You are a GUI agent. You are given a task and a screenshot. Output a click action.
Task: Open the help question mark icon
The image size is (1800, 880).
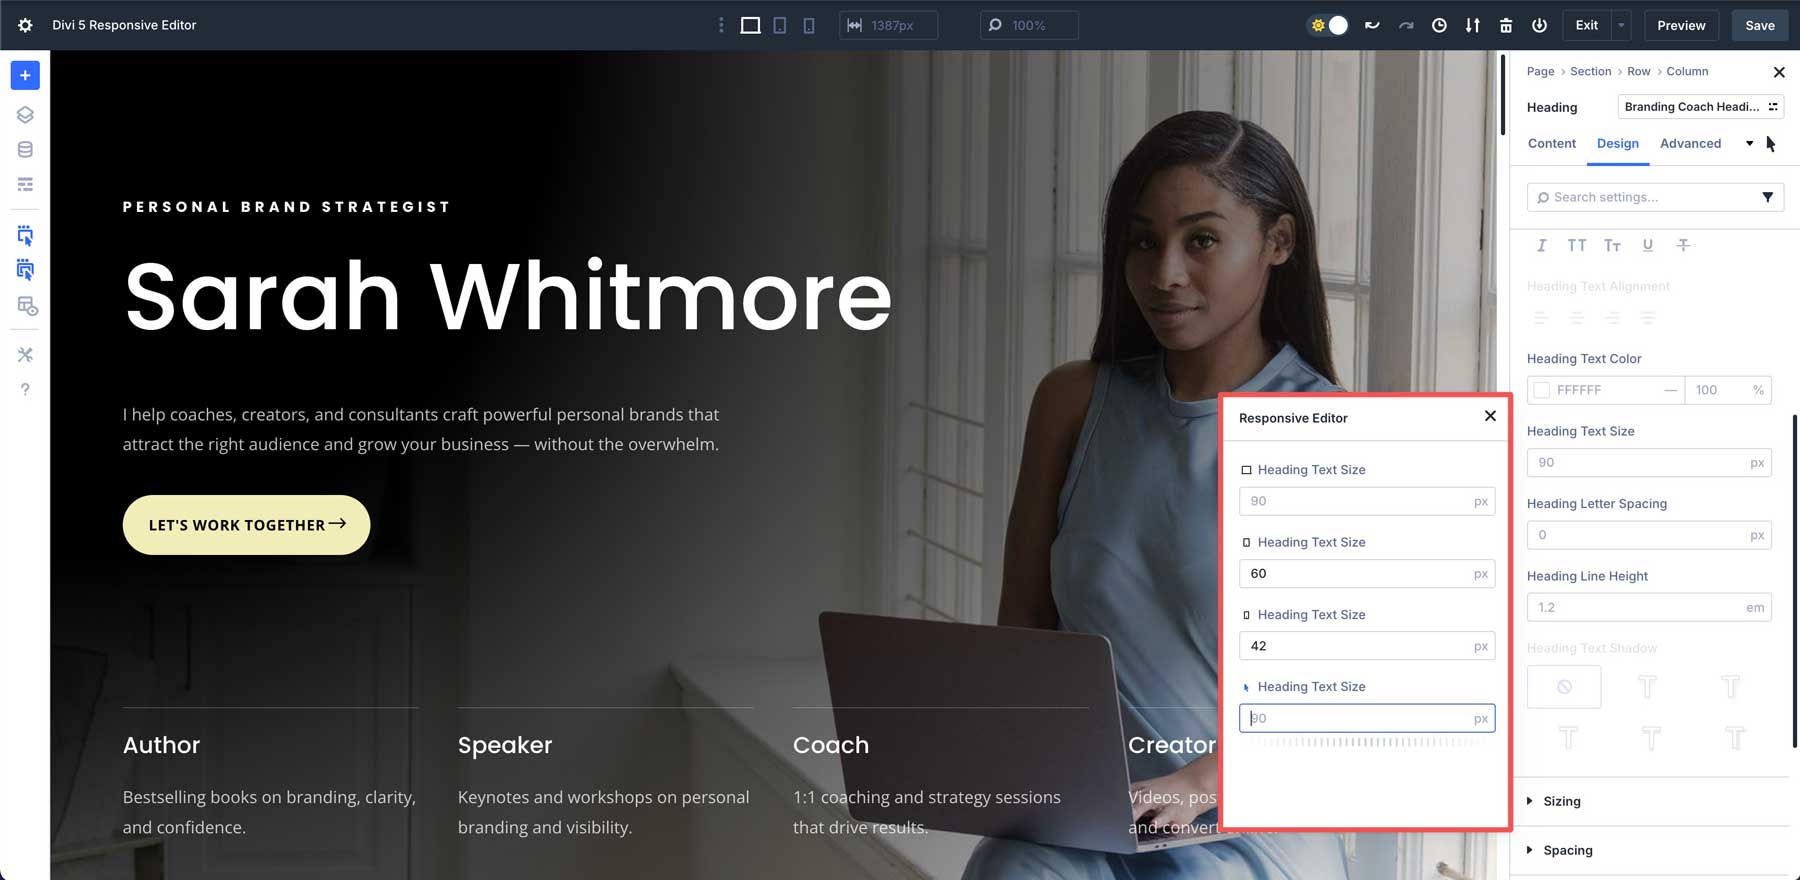point(25,389)
